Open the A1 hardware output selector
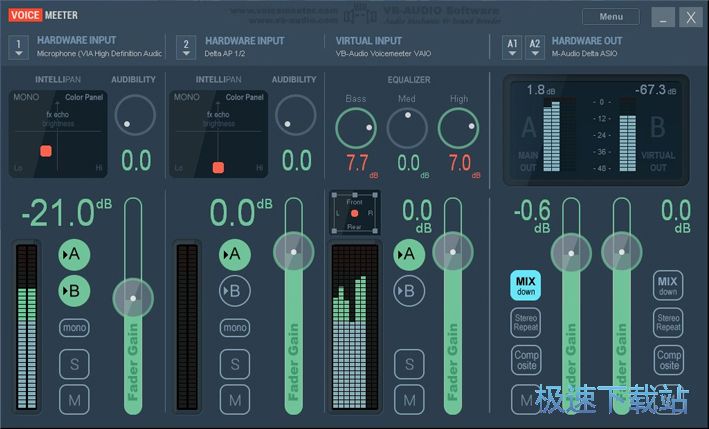Viewport: 709px width, 429px height. [x=512, y=46]
